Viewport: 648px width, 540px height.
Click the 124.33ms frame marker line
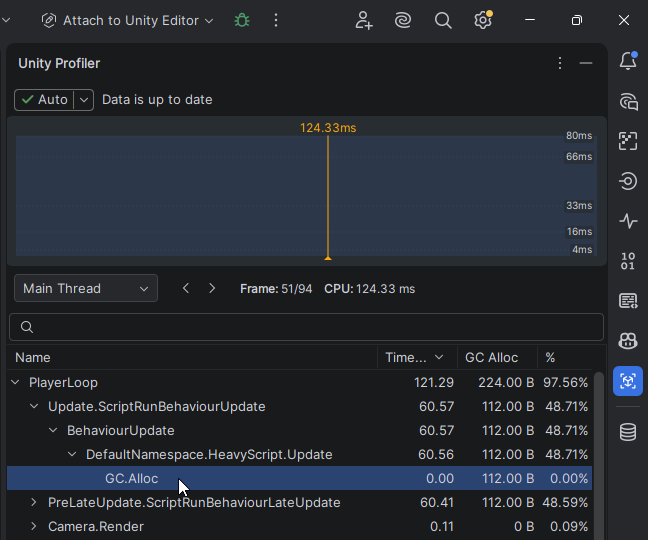pyautogui.click(x=328, y=196)
